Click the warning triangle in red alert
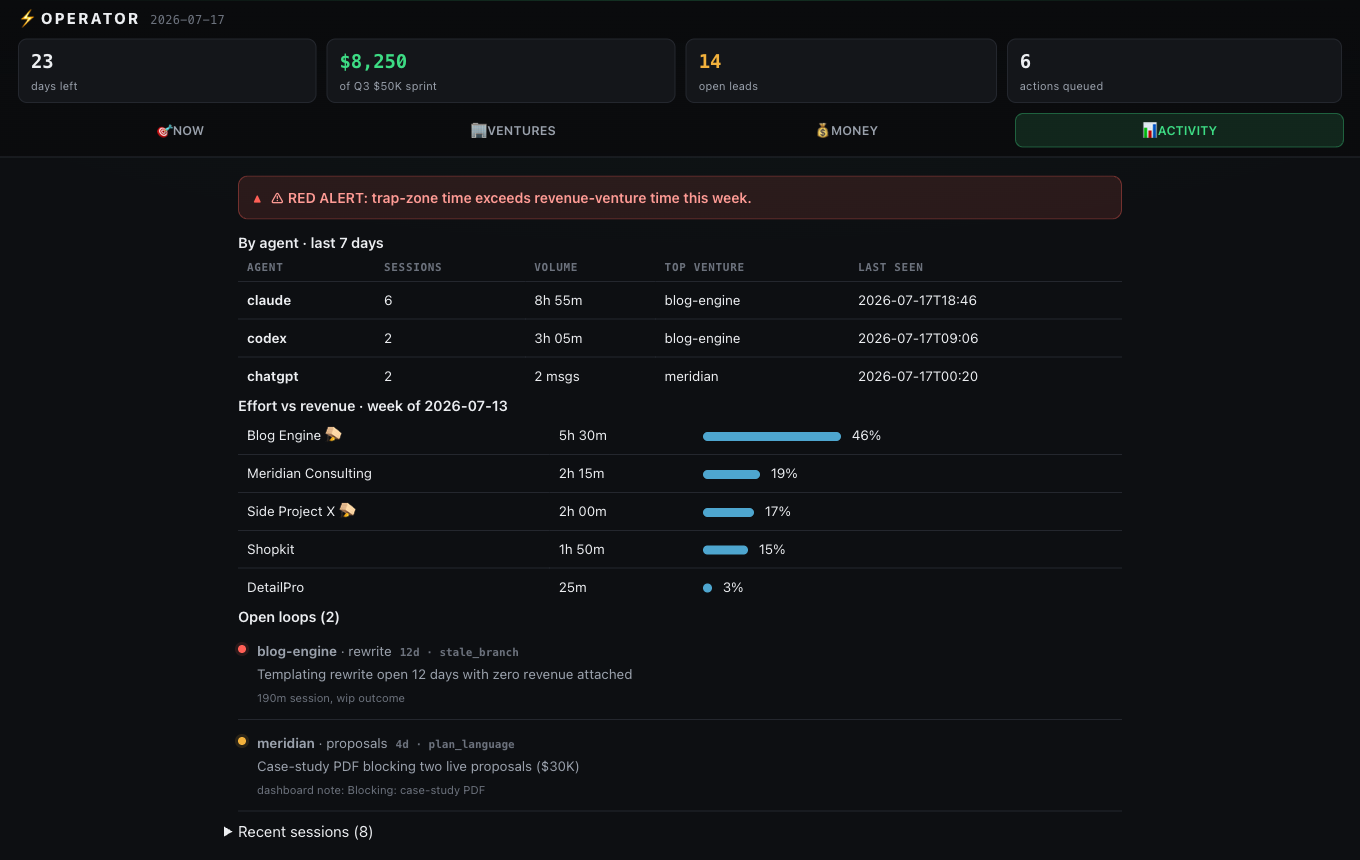 pos(277,198)
